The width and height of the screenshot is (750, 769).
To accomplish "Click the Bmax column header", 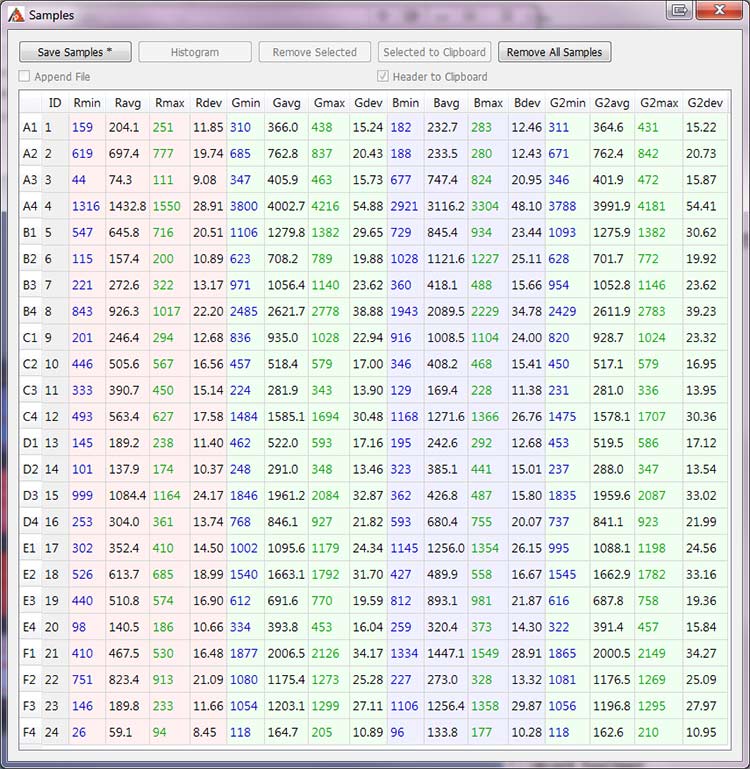I will [488, 103].
